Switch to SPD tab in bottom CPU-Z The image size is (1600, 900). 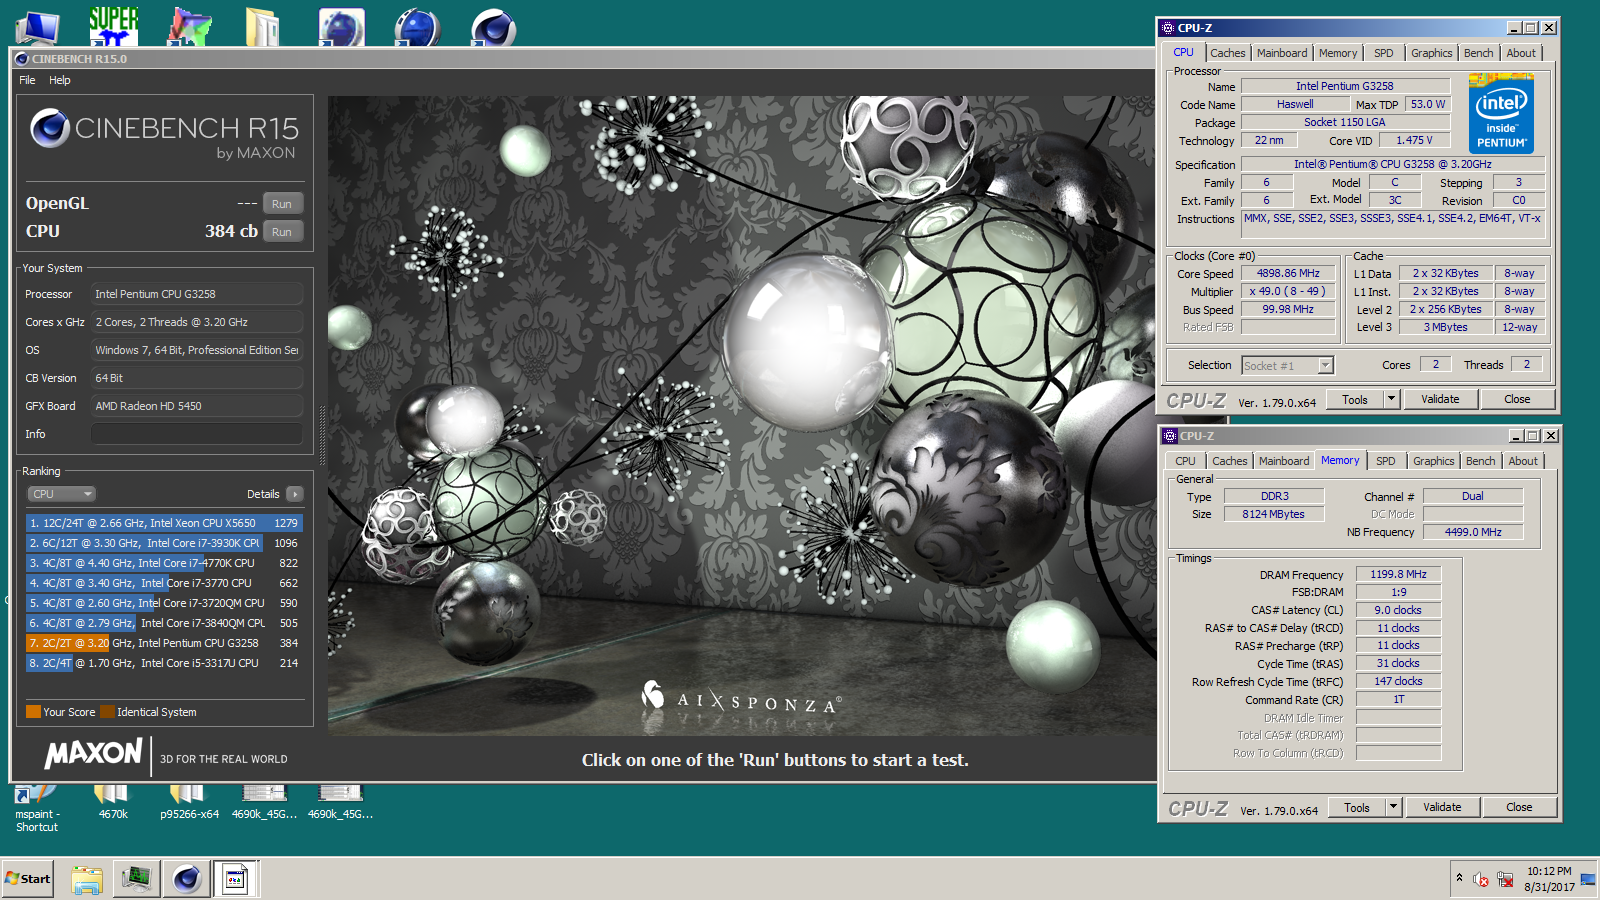pos(1385,461)
